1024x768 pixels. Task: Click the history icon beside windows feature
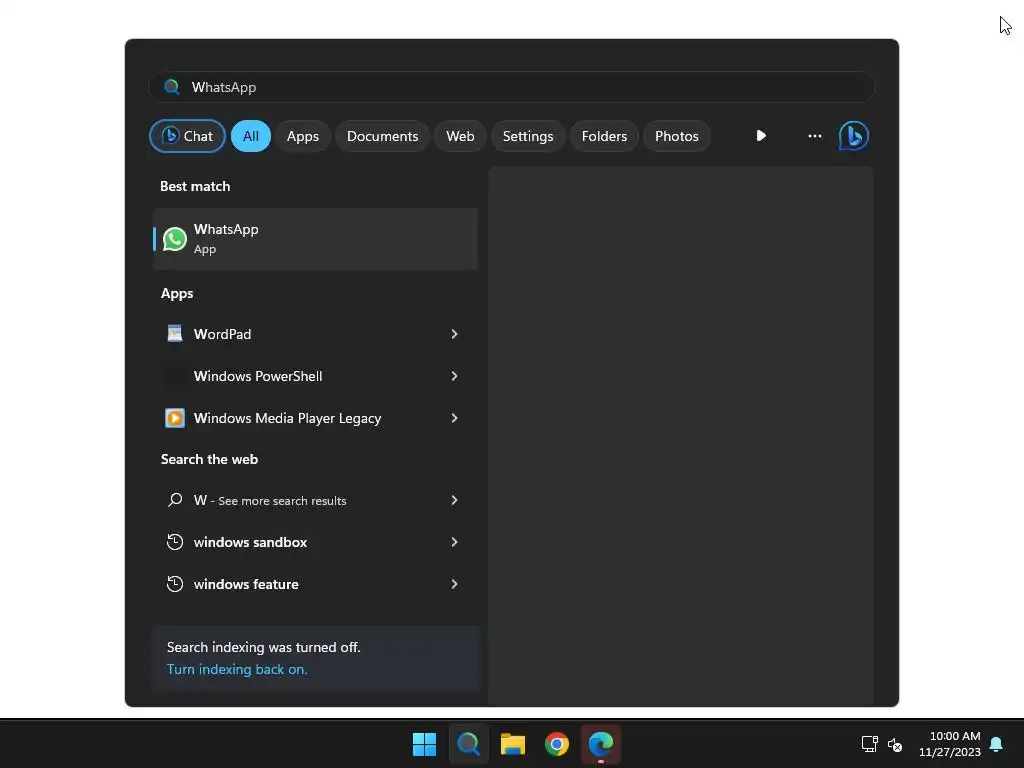[174, 584]
